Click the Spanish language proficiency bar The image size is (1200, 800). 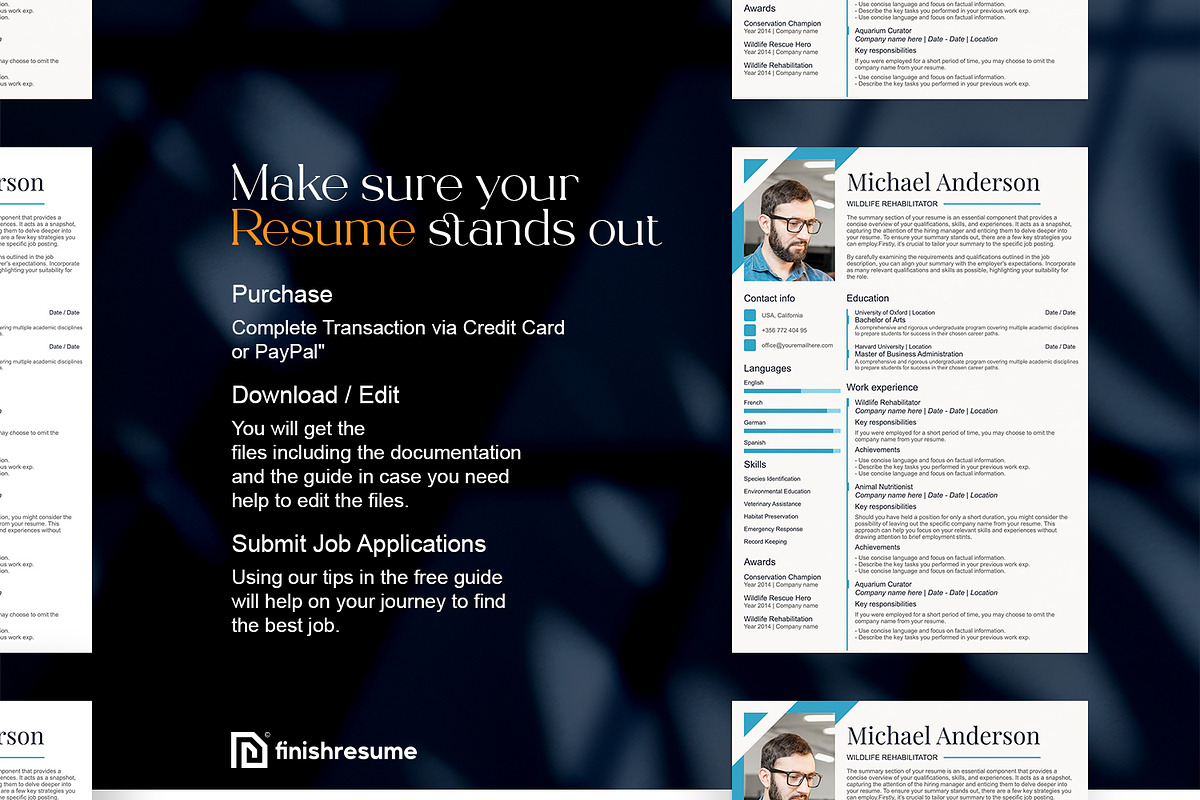point(791,451)
